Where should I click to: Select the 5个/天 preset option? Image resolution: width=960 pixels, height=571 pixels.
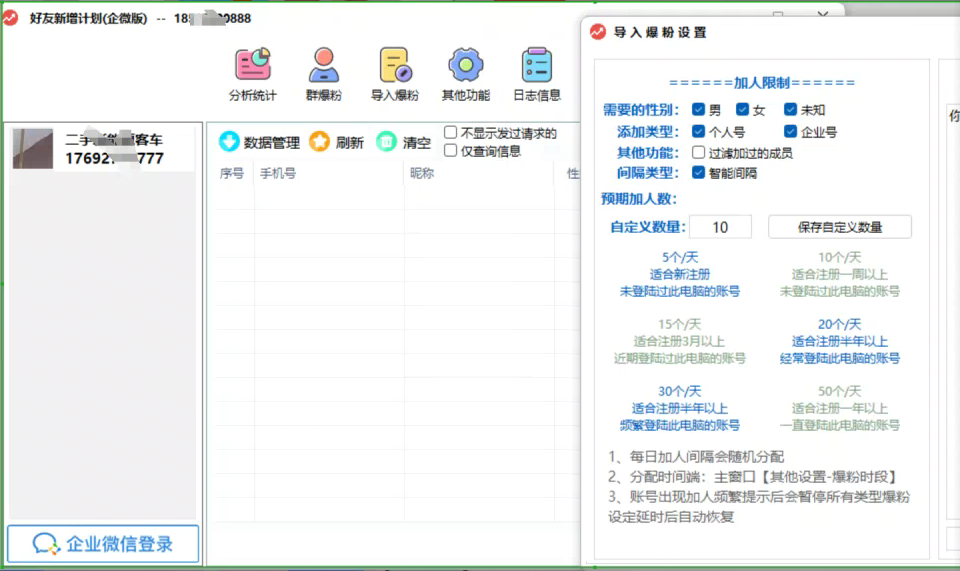coord(680,274)
